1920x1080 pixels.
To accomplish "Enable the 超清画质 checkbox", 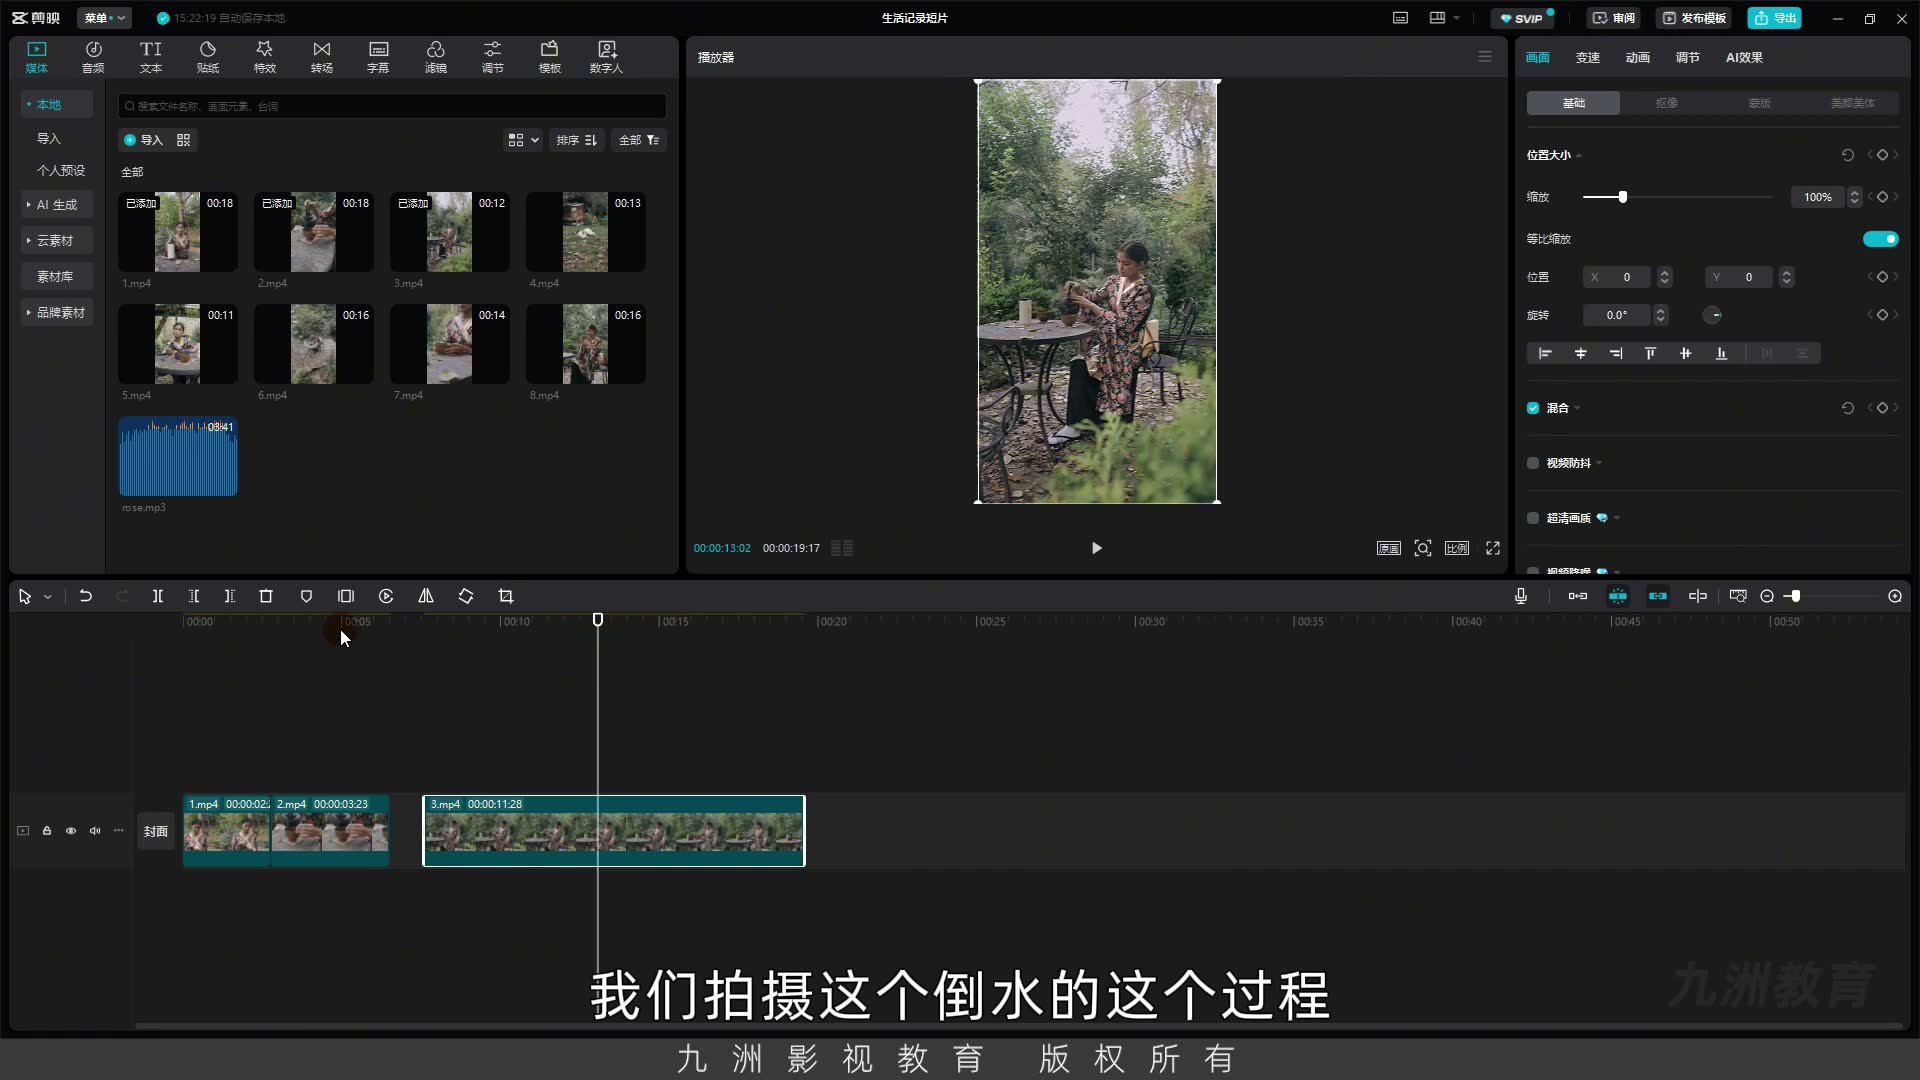I will pyautogui.click(x=1533, y=518).
